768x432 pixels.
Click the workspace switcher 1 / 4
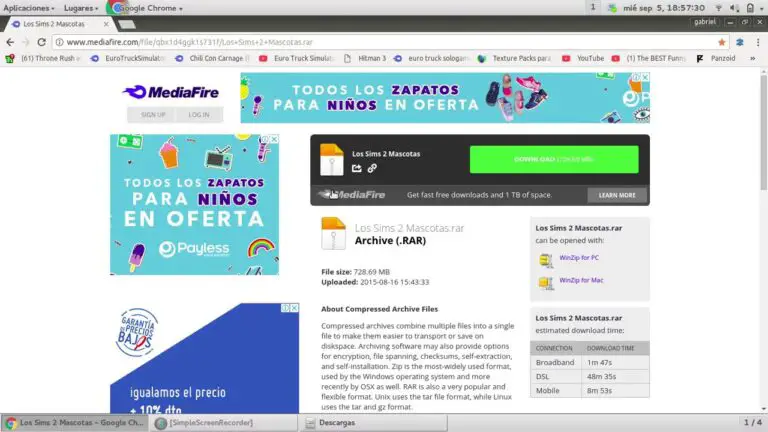(753, 422)
